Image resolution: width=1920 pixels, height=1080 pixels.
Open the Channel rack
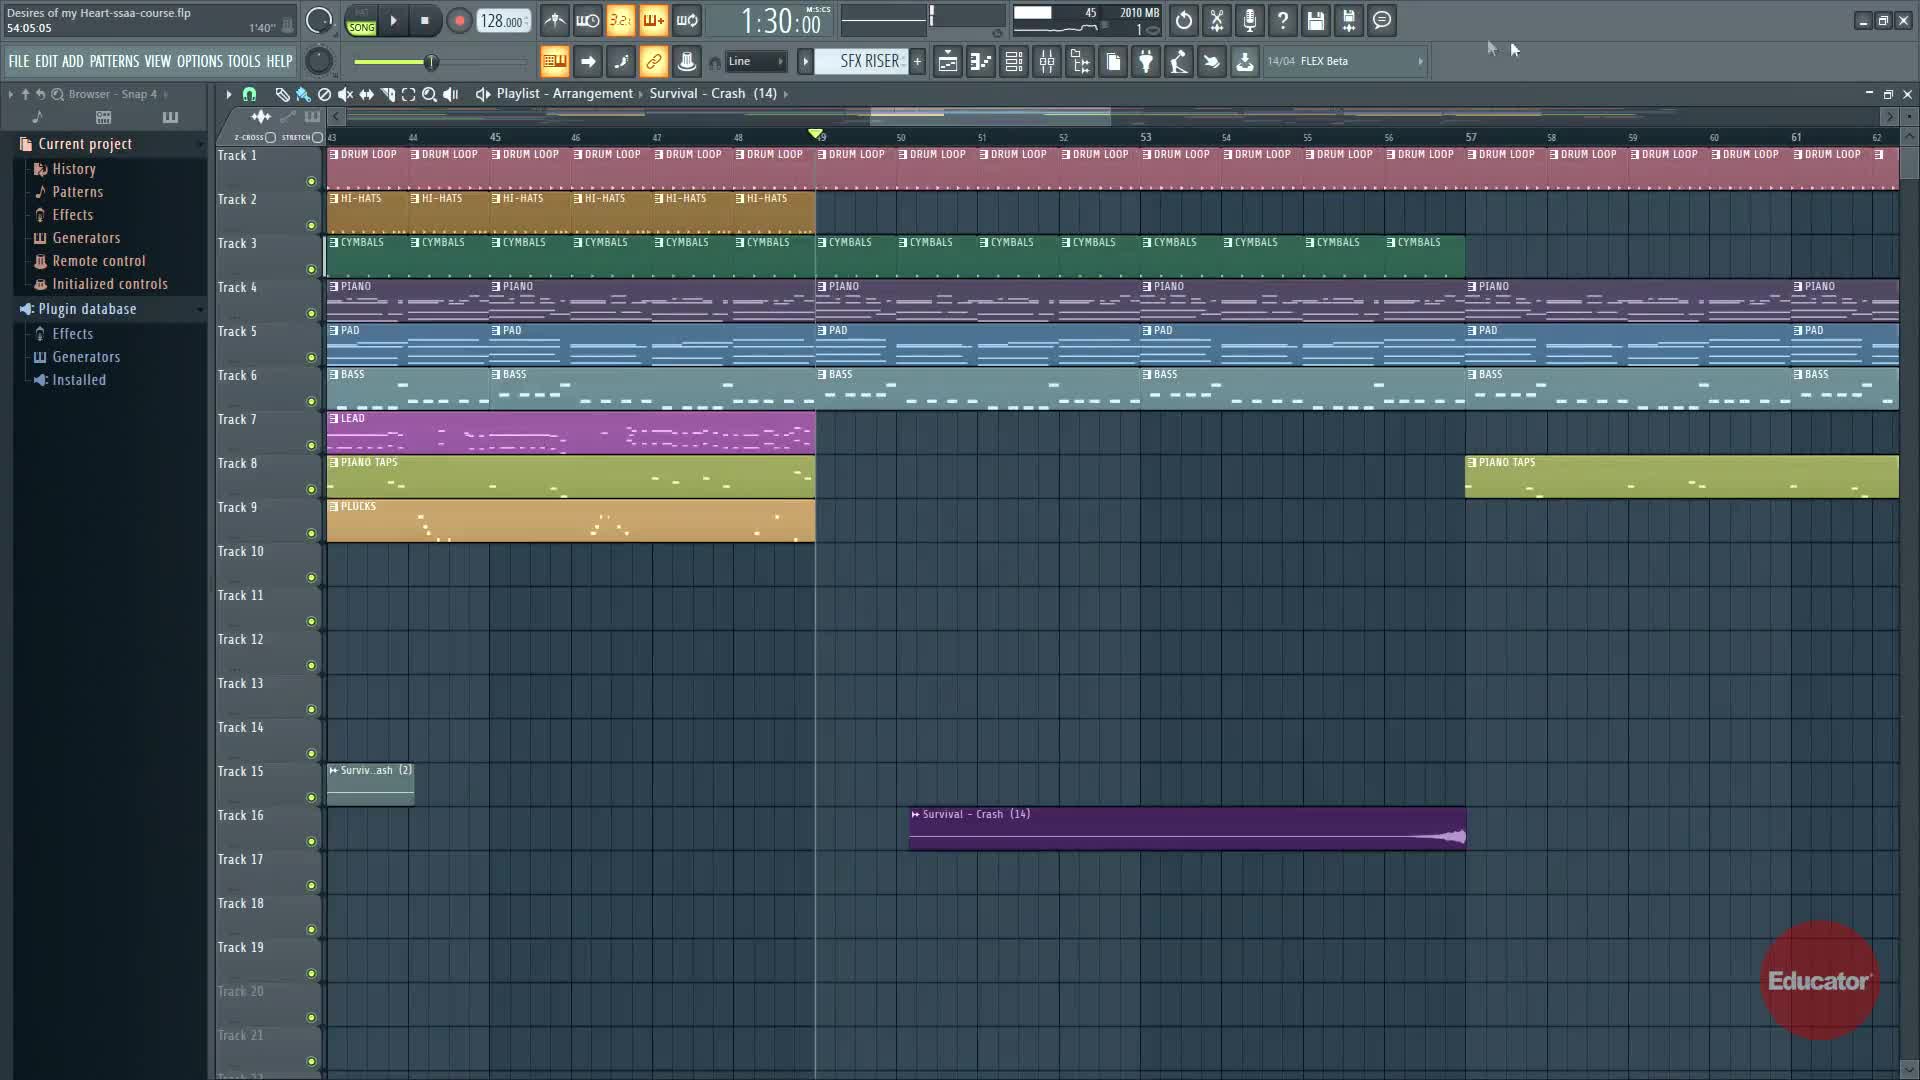point(1013,62)
